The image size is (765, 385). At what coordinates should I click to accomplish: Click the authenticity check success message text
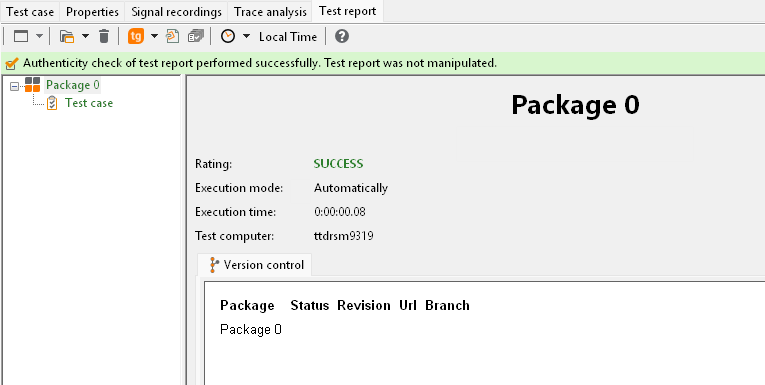tap(260, 63)
